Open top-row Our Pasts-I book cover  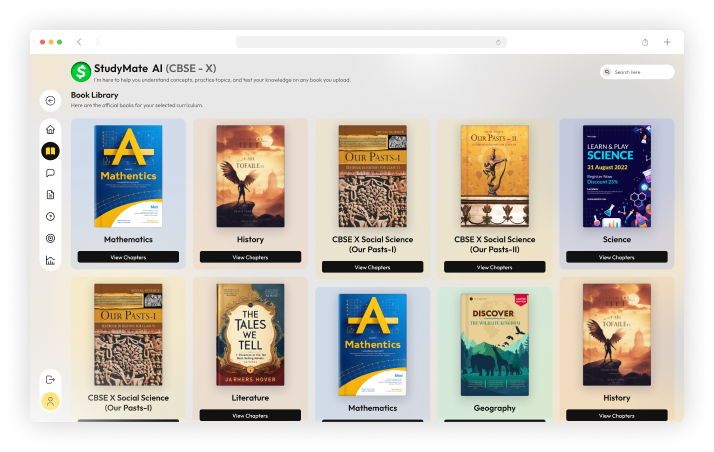point(372,176)
